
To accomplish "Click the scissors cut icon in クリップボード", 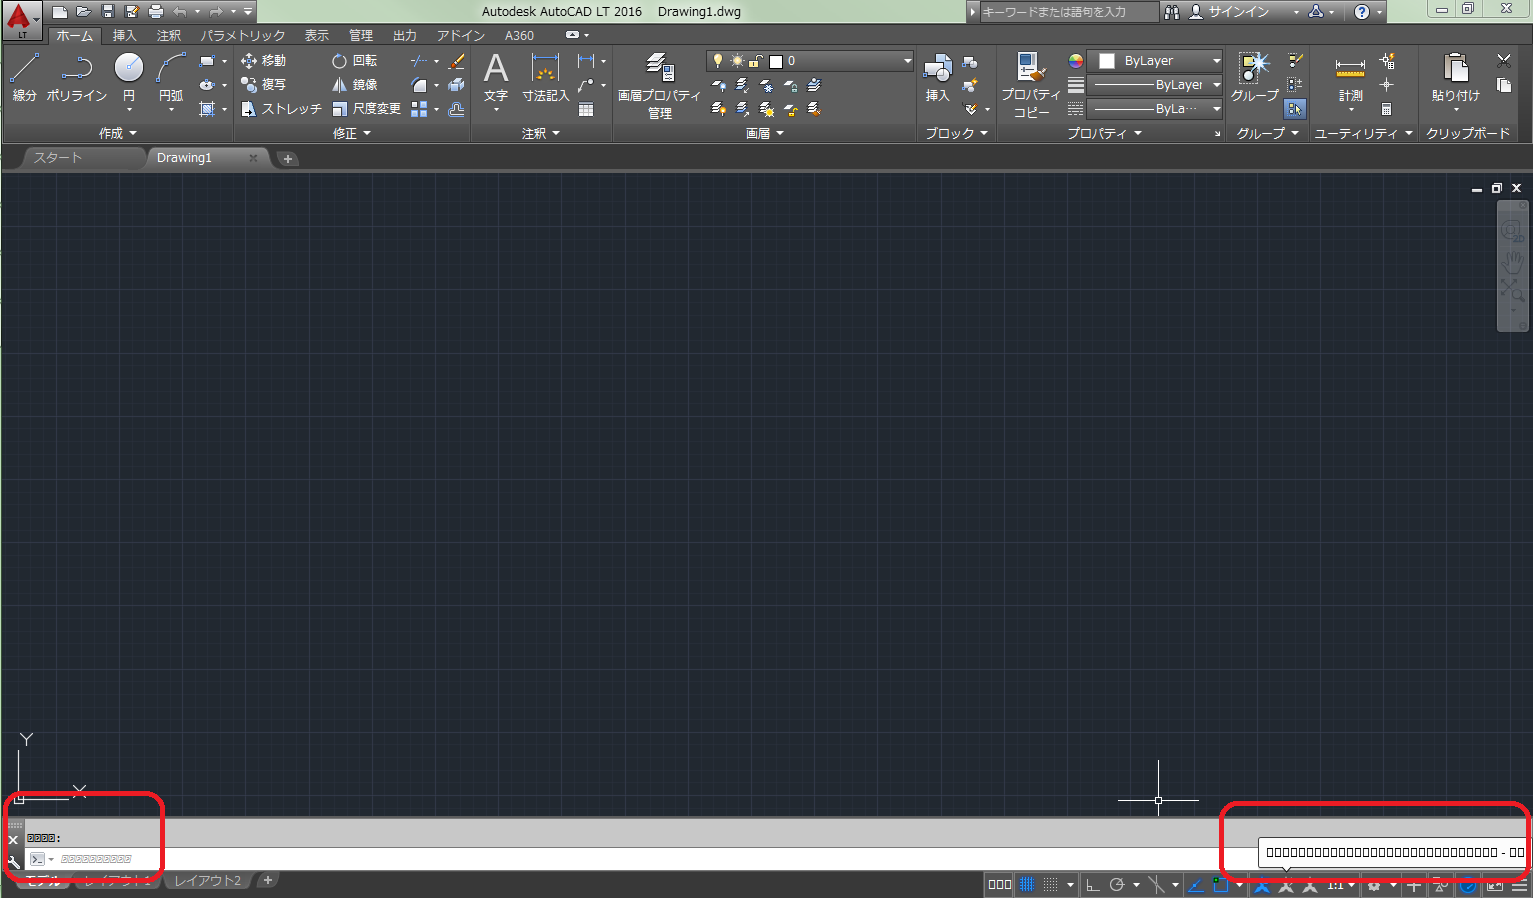I will [x=1503, y=61].
